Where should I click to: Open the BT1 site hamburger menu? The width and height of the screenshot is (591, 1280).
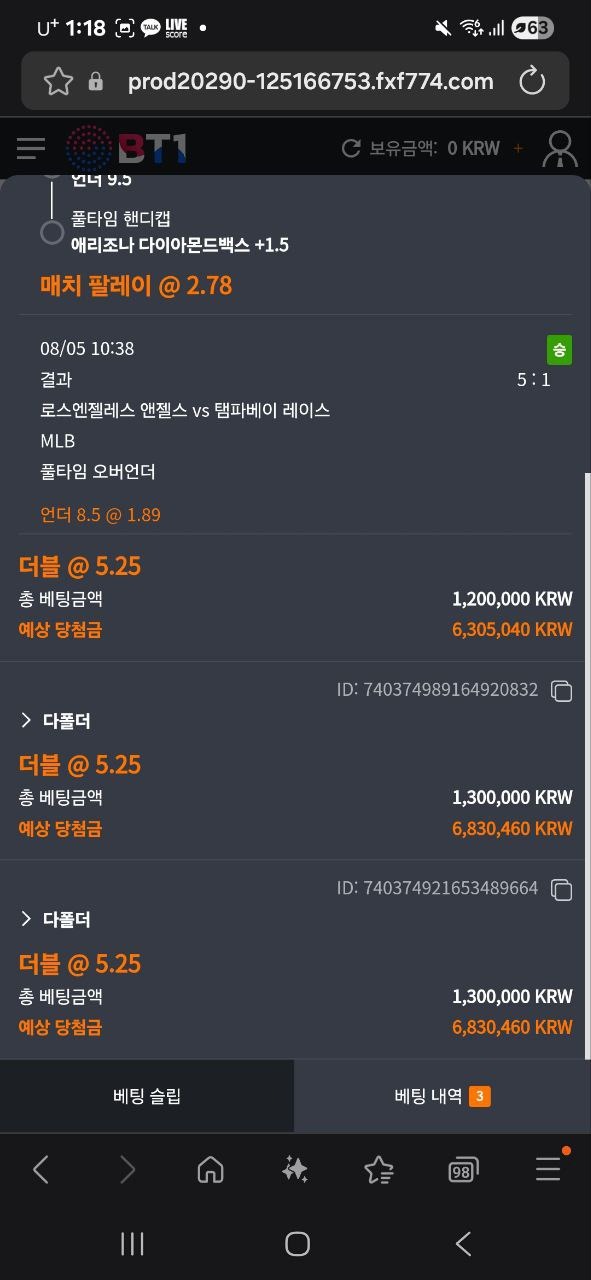pos(30,148)
